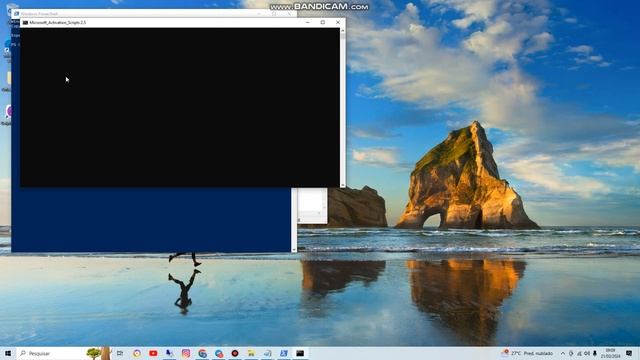Open the notification center icon

pyautogui.click(x=629, y=353)
